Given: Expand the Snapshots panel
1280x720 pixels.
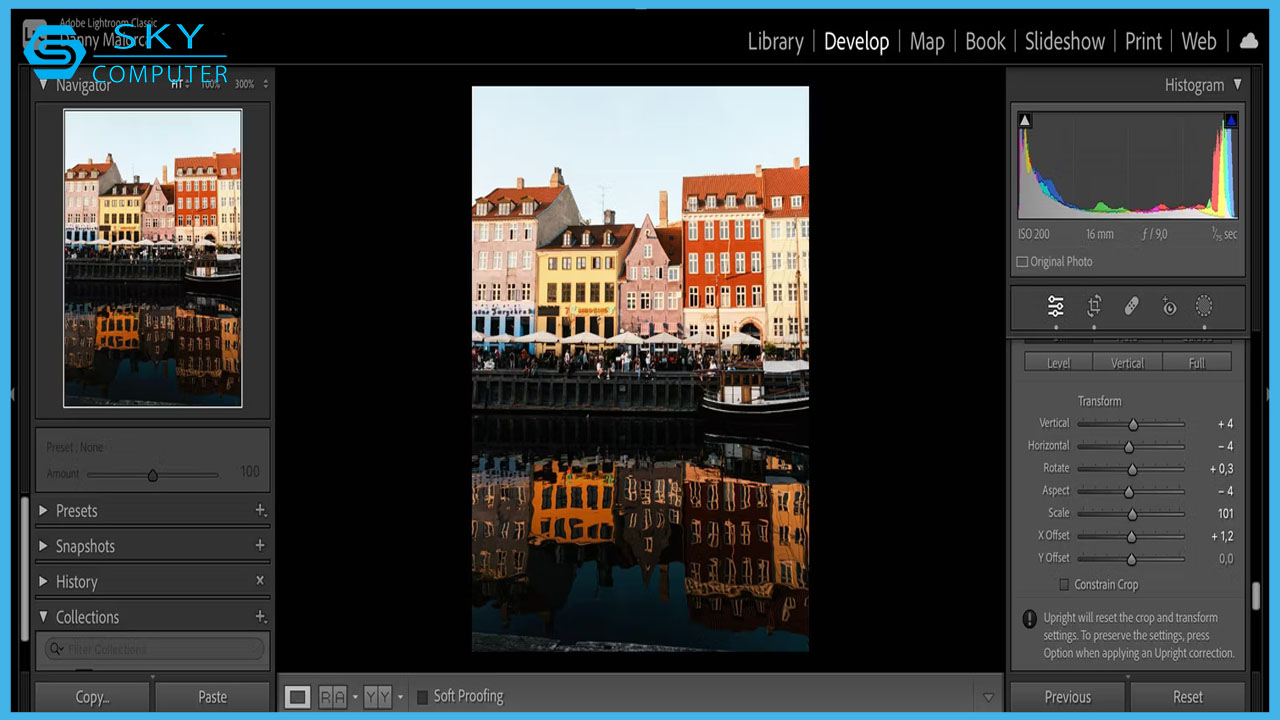Looking at the screenshot, I should pyautogui.click(x=43, y=546).
